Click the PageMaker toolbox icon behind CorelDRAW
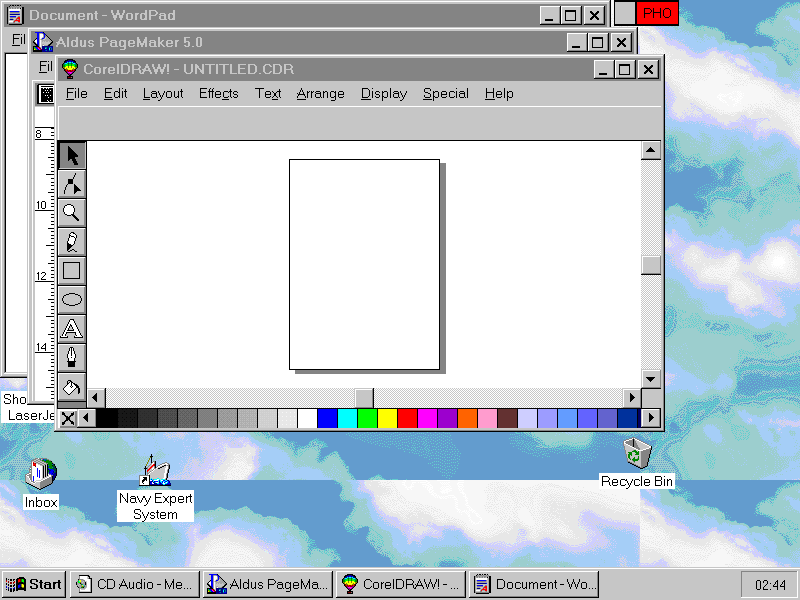This screenshot has height=600, width=800. (x=46, y=94)
